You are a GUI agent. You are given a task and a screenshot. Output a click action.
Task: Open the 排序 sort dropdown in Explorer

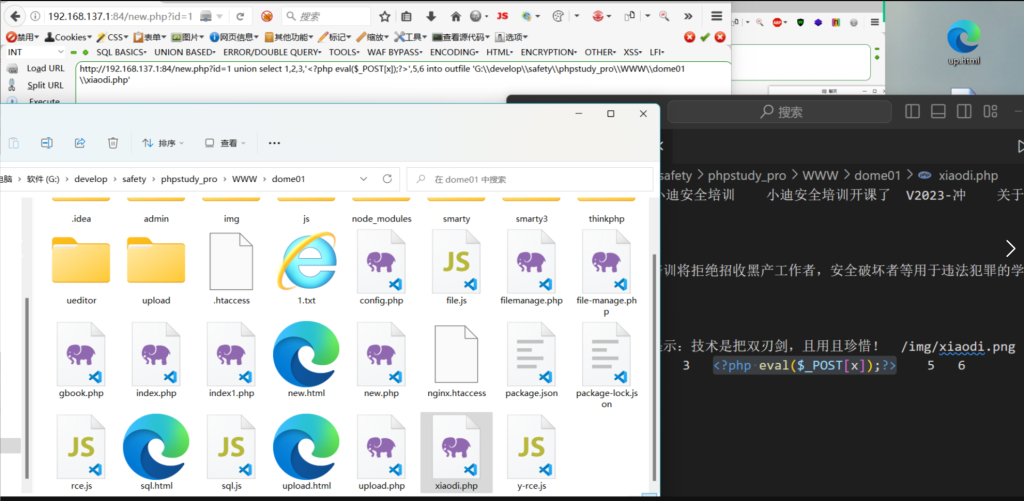click(163, 143)
